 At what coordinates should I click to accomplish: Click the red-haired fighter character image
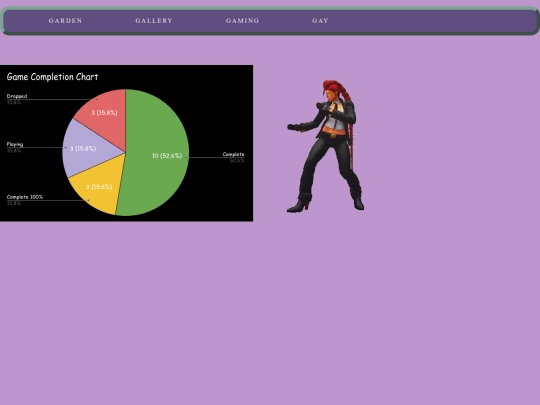[325, 146]
